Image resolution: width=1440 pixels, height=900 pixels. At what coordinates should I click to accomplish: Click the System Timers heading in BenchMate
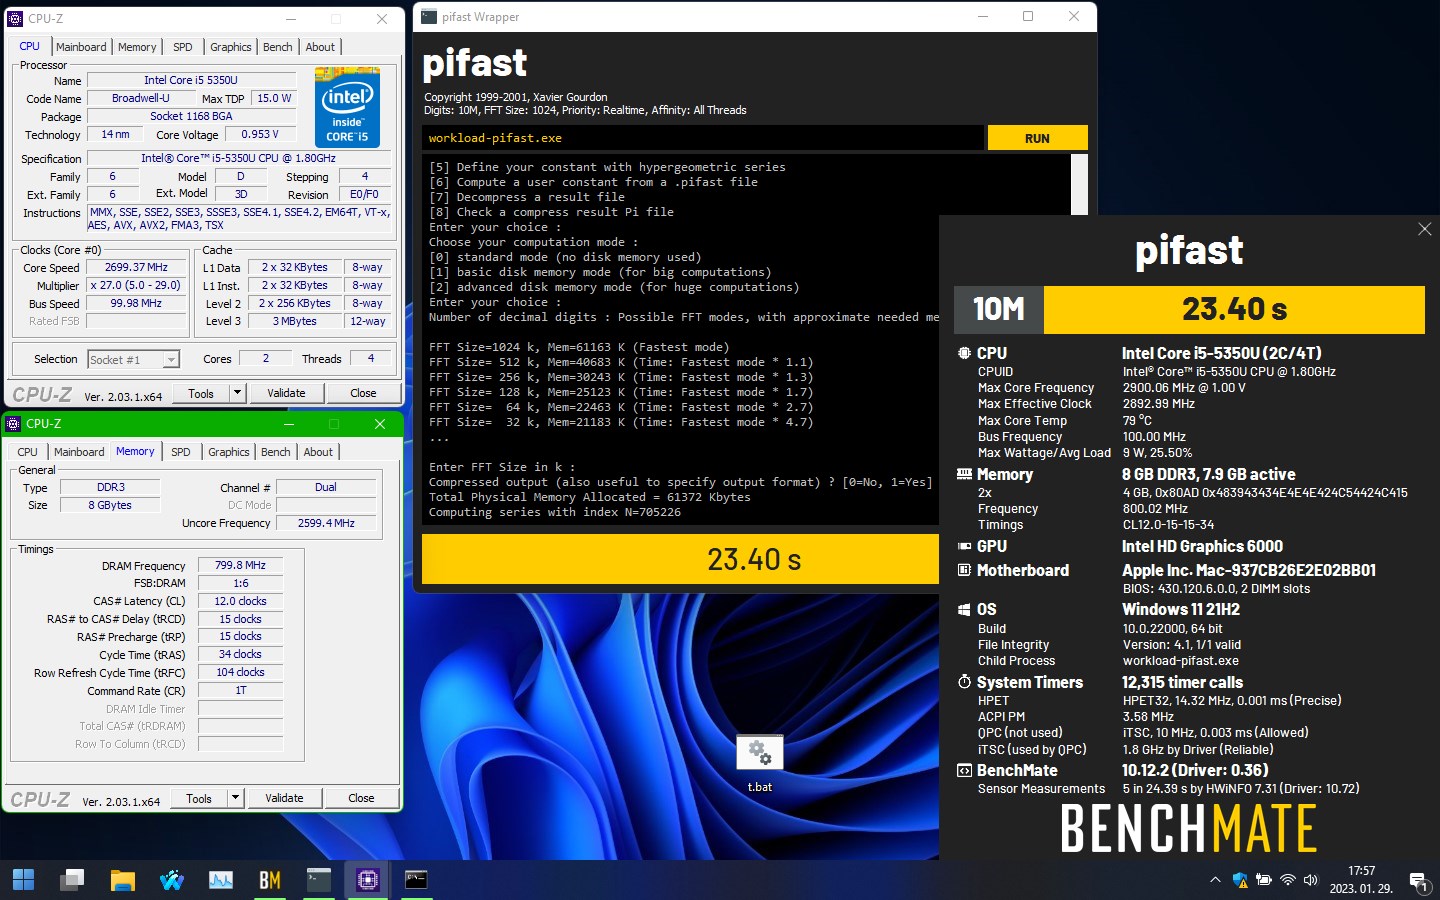(x=1030, y=682)
